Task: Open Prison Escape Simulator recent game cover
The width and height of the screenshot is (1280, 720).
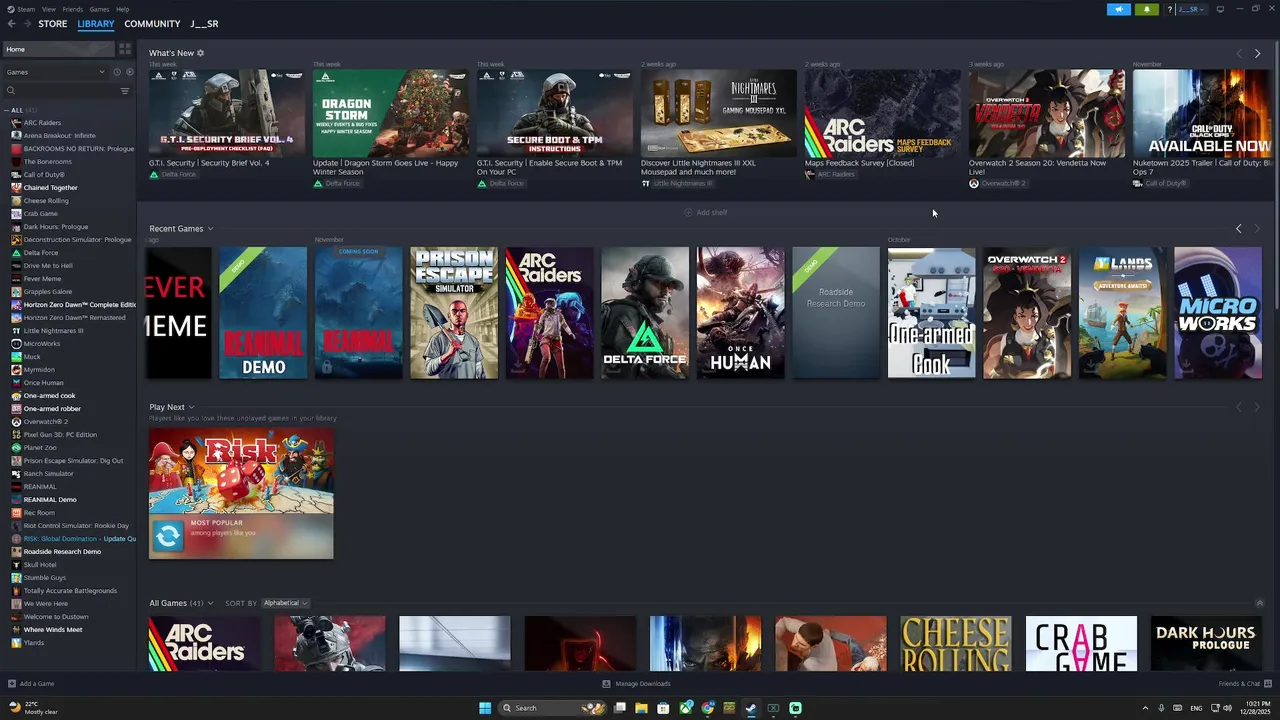Action: 454,313
